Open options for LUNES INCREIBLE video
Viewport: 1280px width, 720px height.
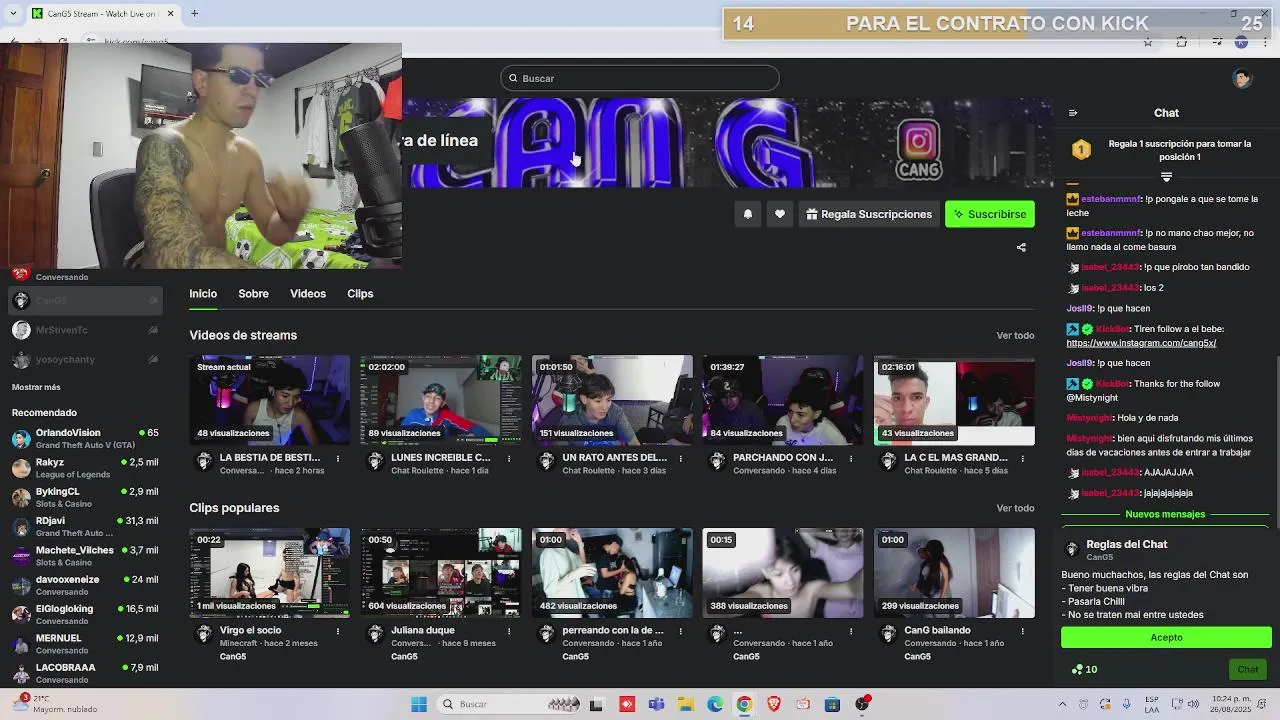click(509, 458)
